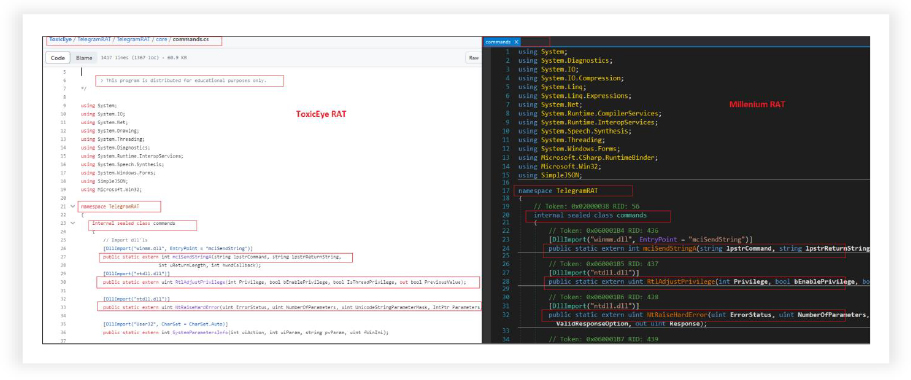This screenshot has width=911, height=380.
Task: Switch to the Code tab in GitHub view
Action: point(58,58)
